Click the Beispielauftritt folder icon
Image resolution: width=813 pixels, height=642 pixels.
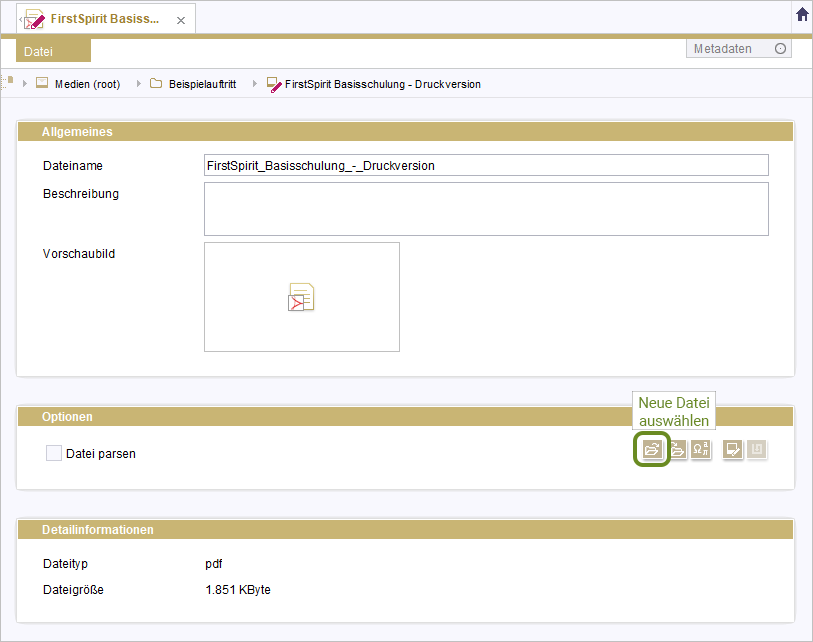(x=156, y=83)
